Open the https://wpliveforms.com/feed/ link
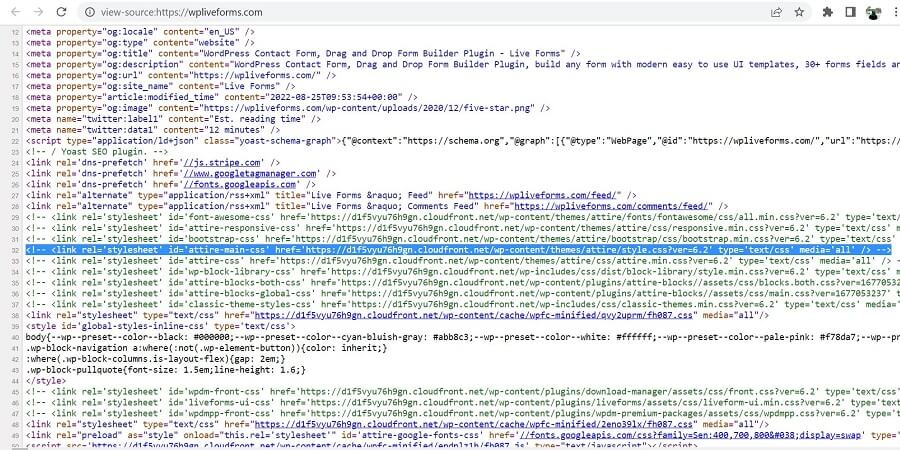 (x=545, y=195)
